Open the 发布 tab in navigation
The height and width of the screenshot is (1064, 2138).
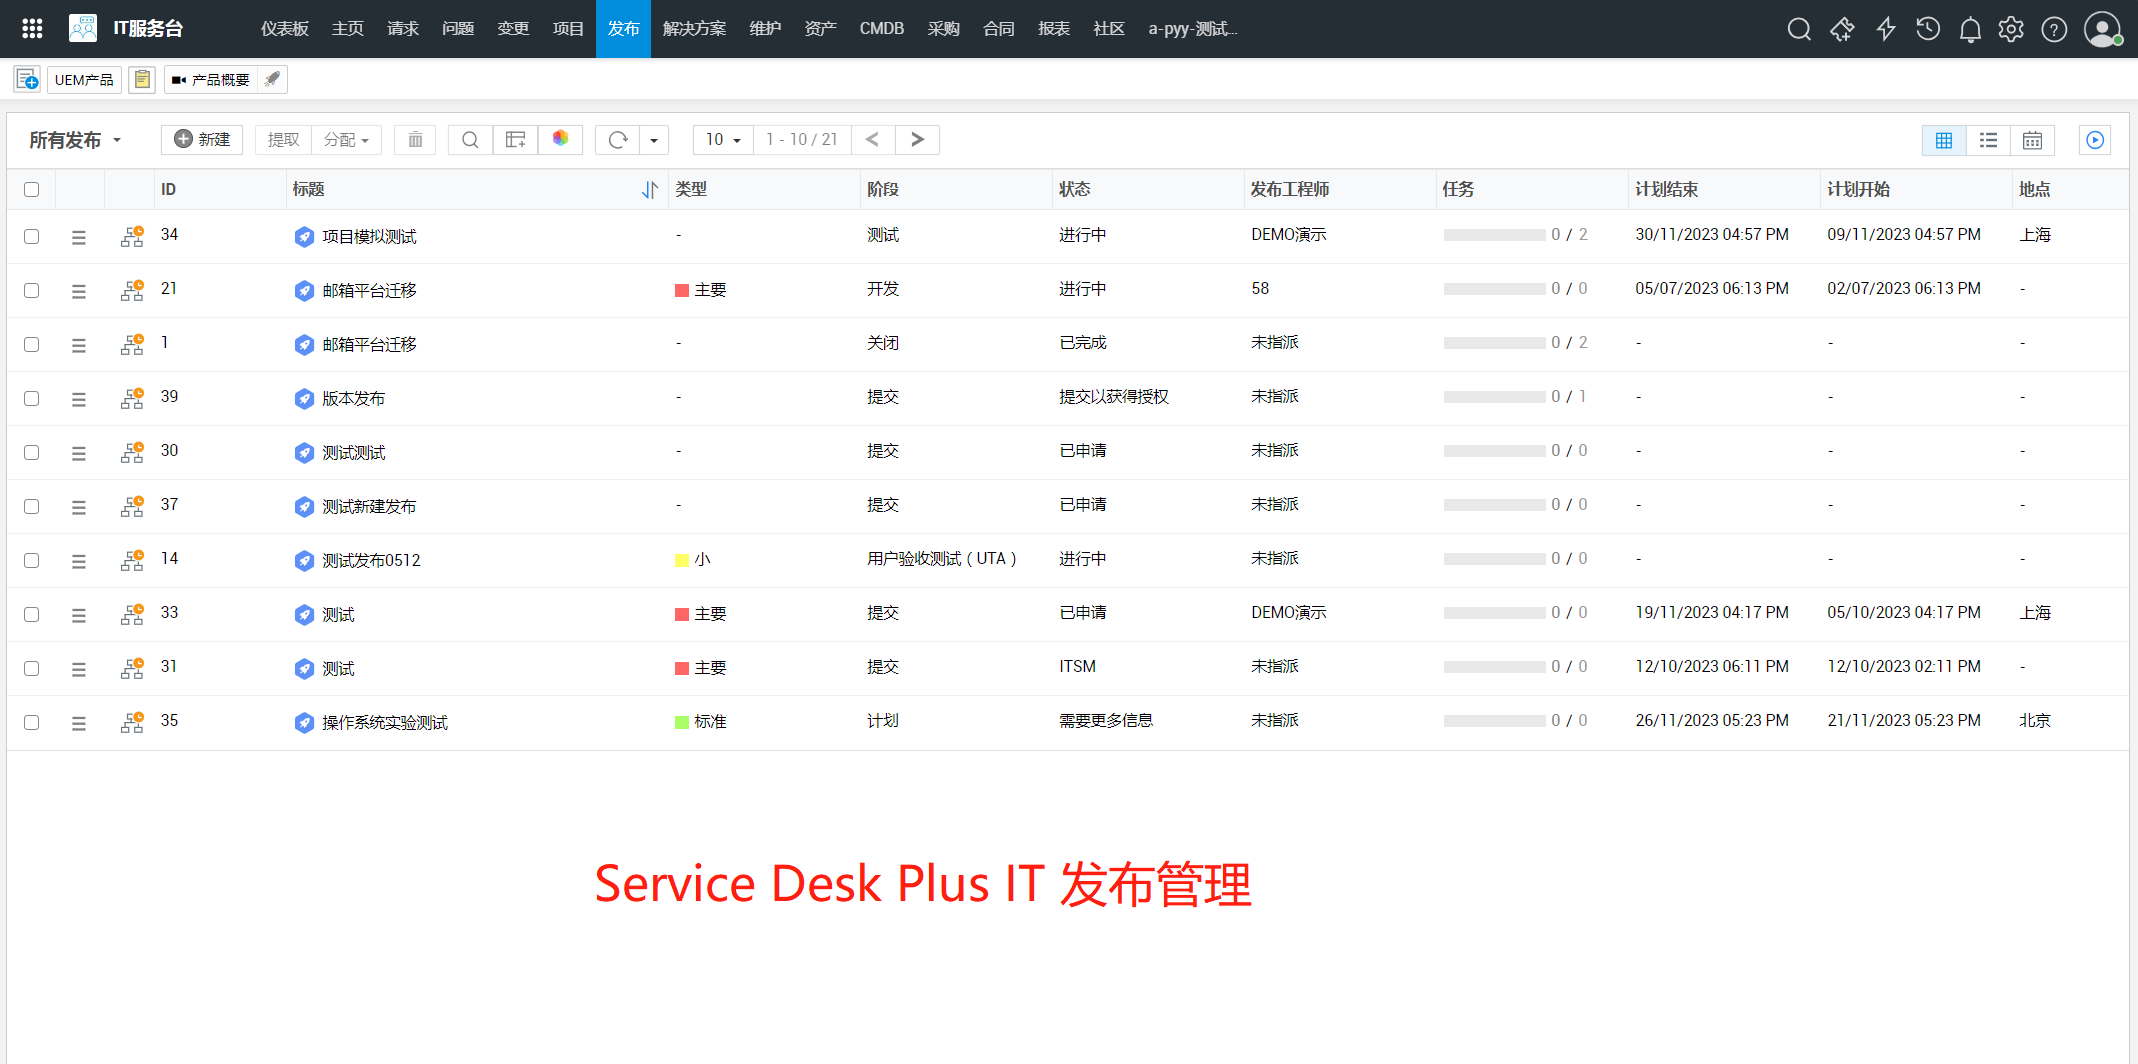coord(623,29)
